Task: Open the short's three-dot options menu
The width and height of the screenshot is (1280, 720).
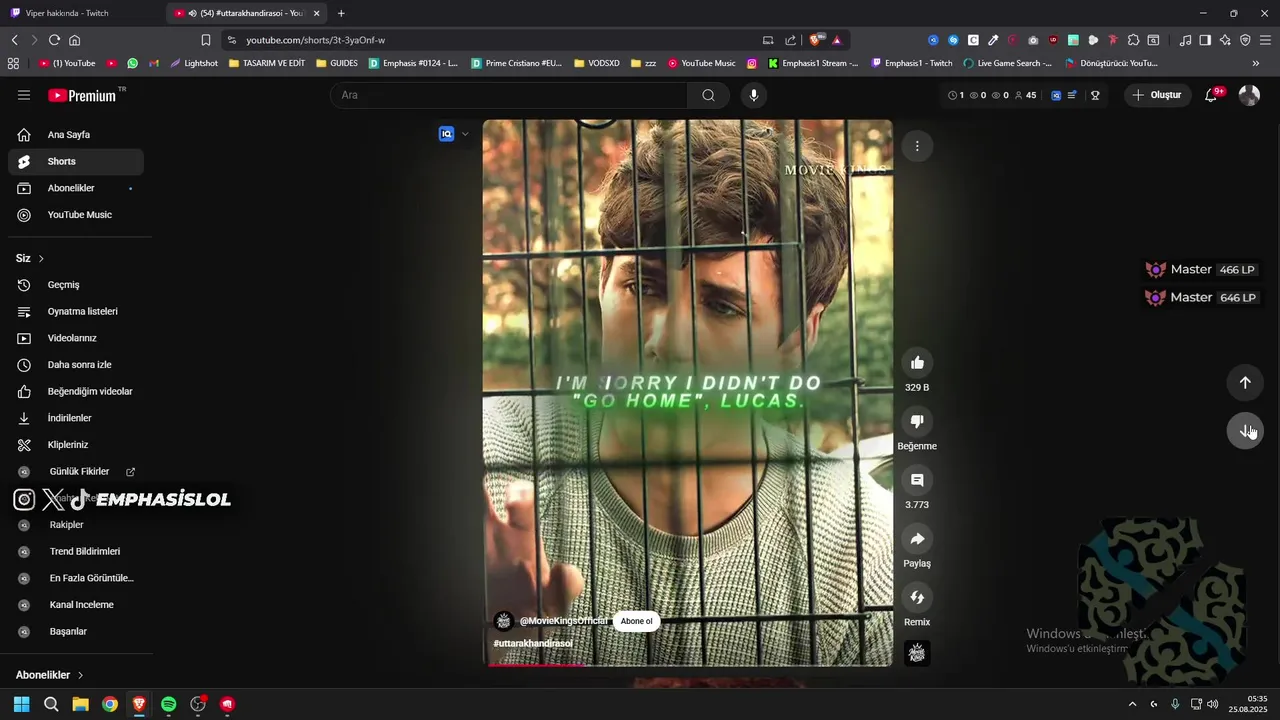Action: [917, 146]
